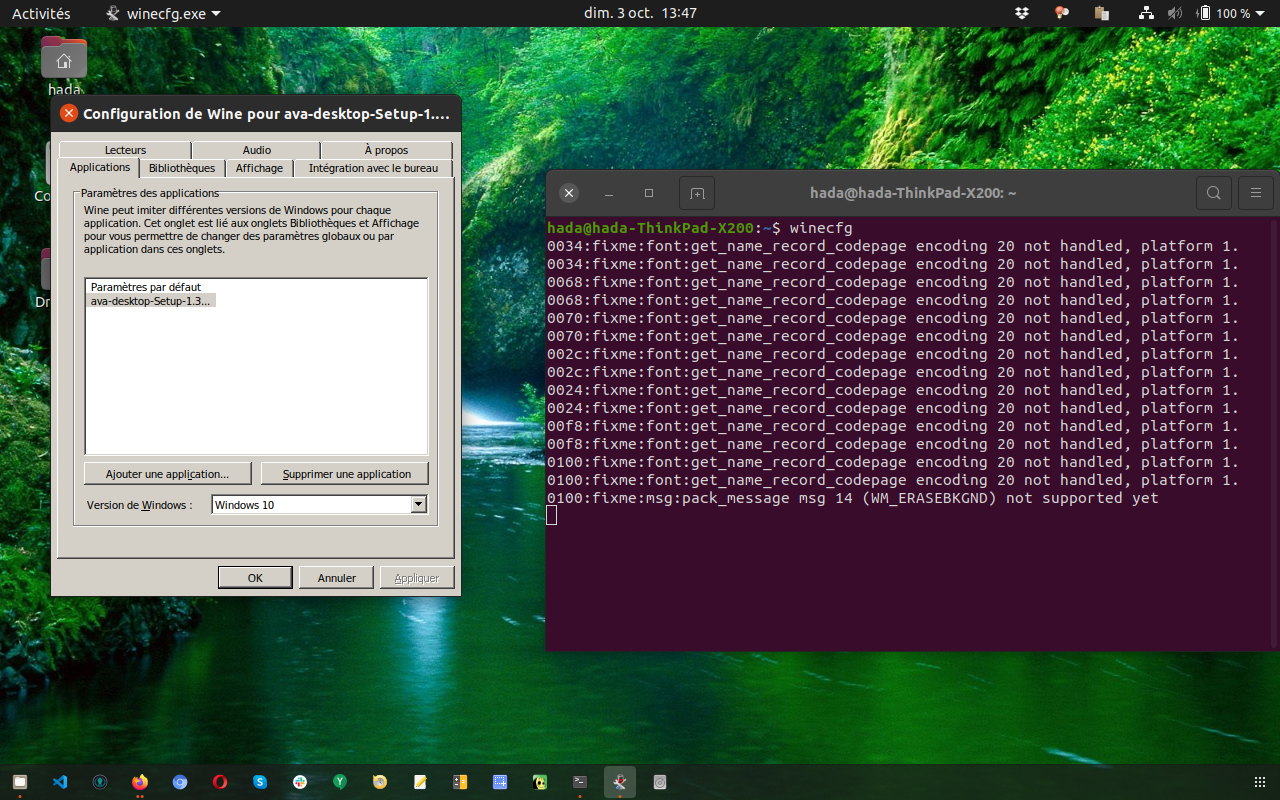
Task: Click the WM_ERASEBKGND message line in terminal
Action: point(853,498)
